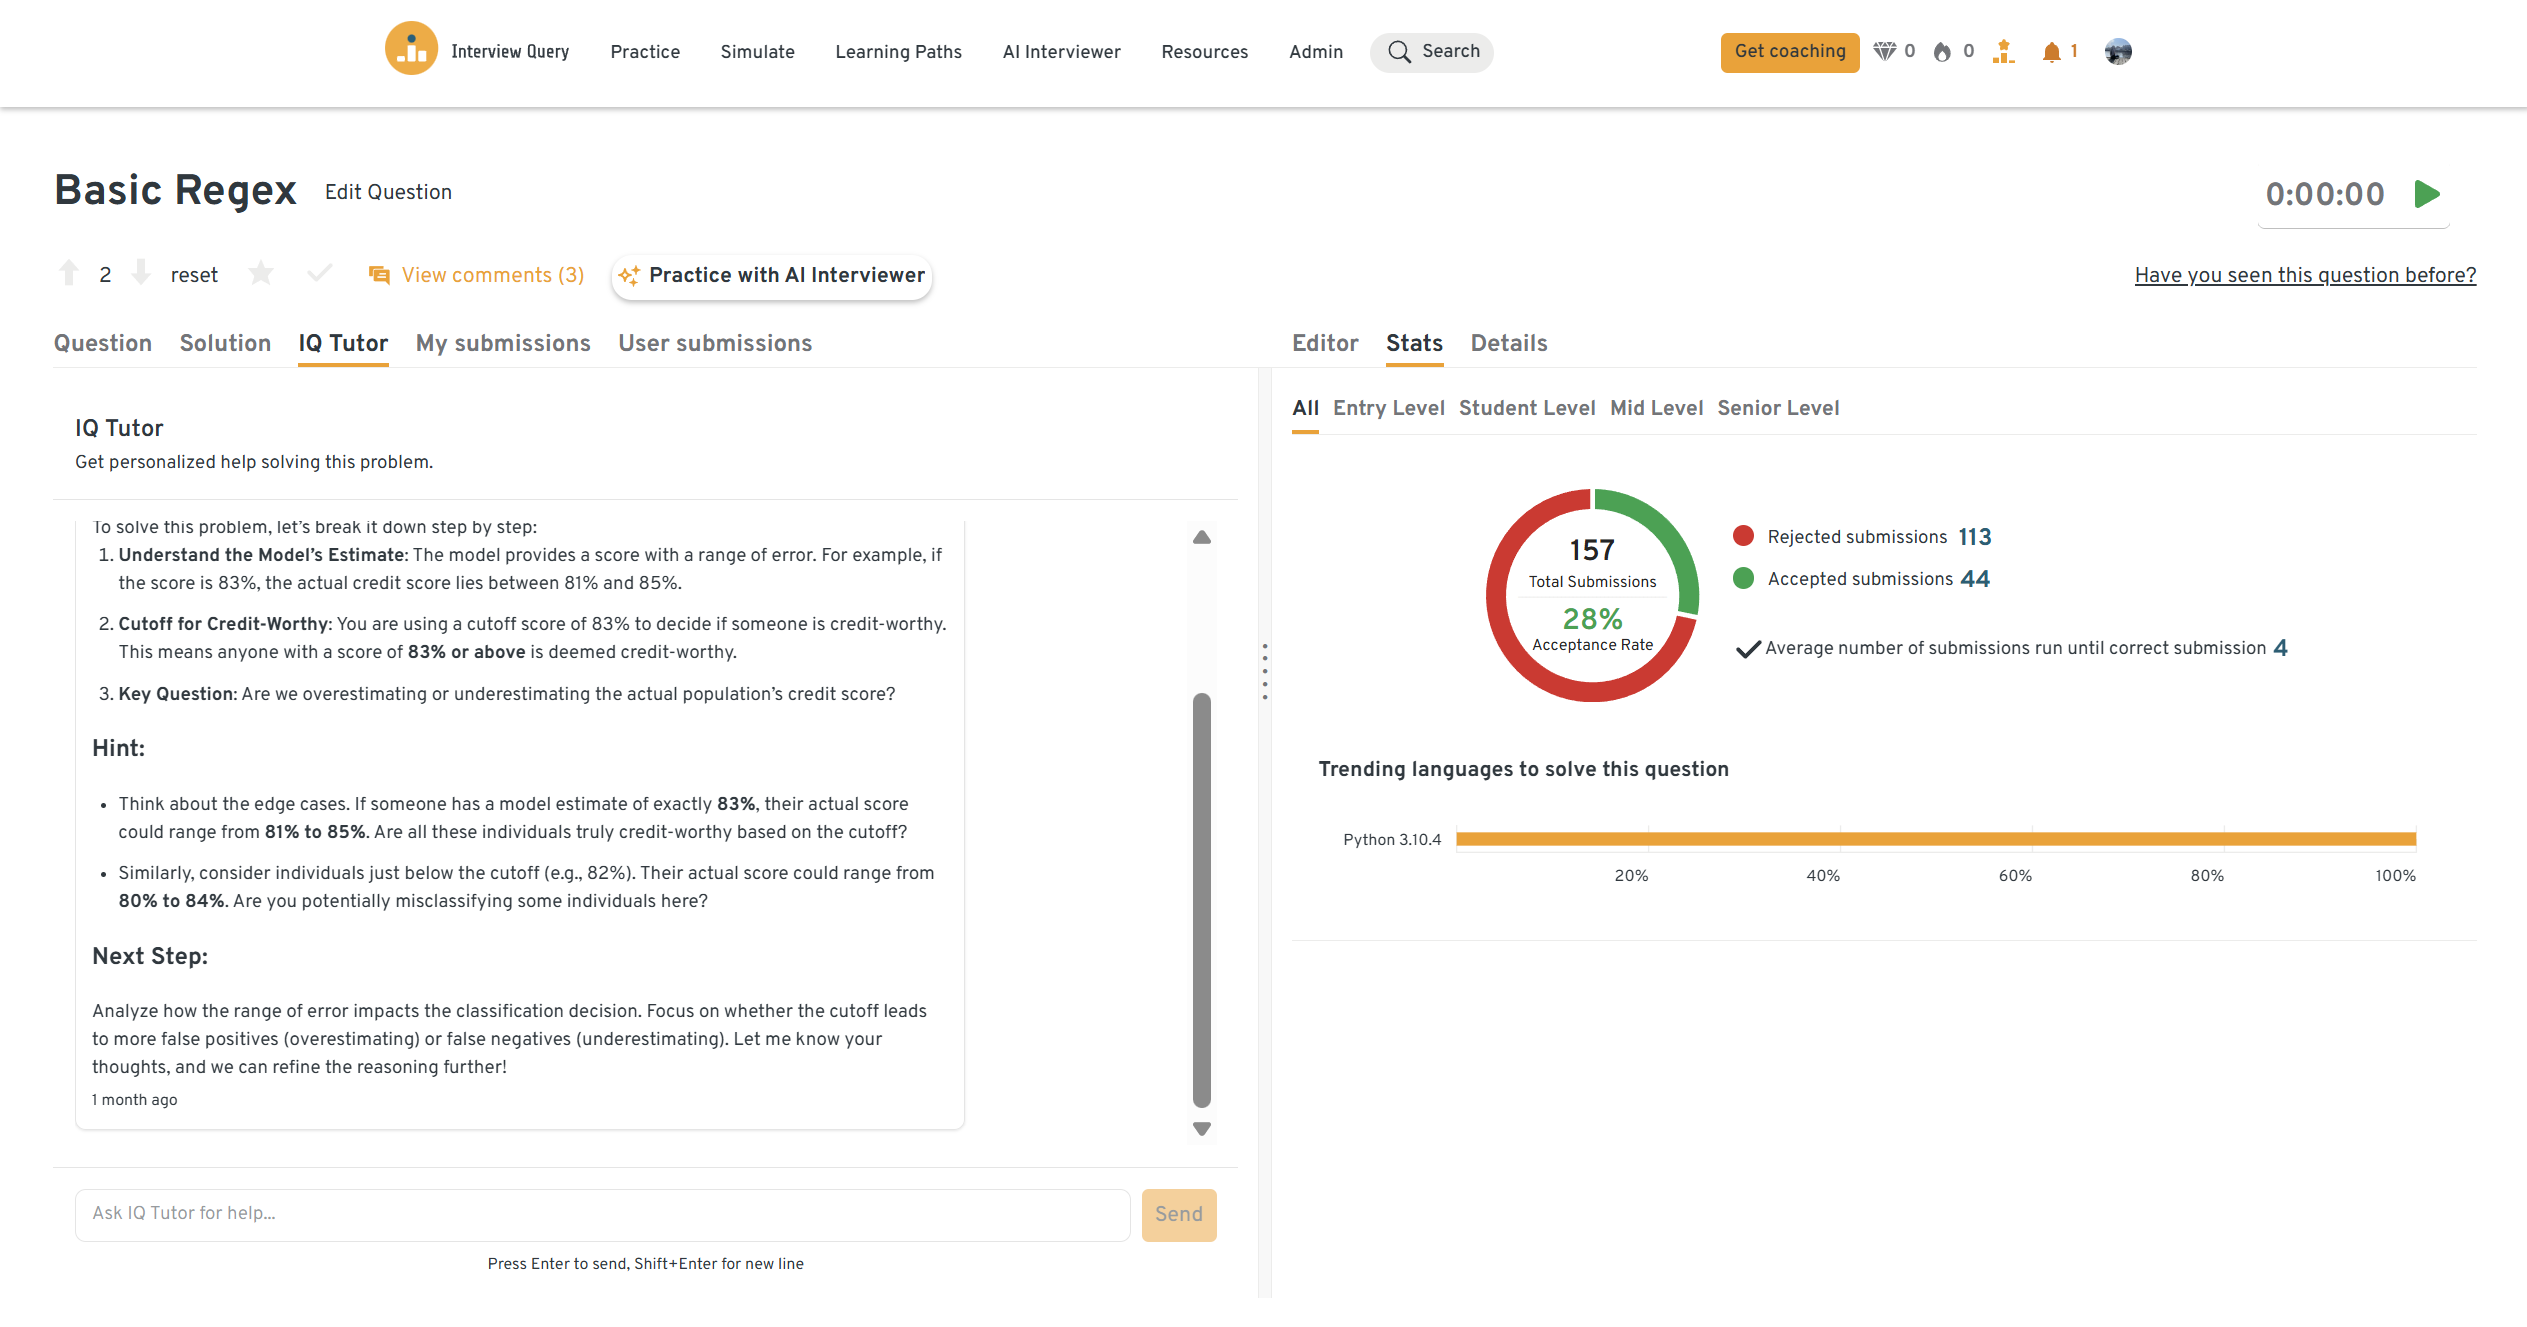Open the notifications bell icon

pyautogui.click(x=2051, y=52)
